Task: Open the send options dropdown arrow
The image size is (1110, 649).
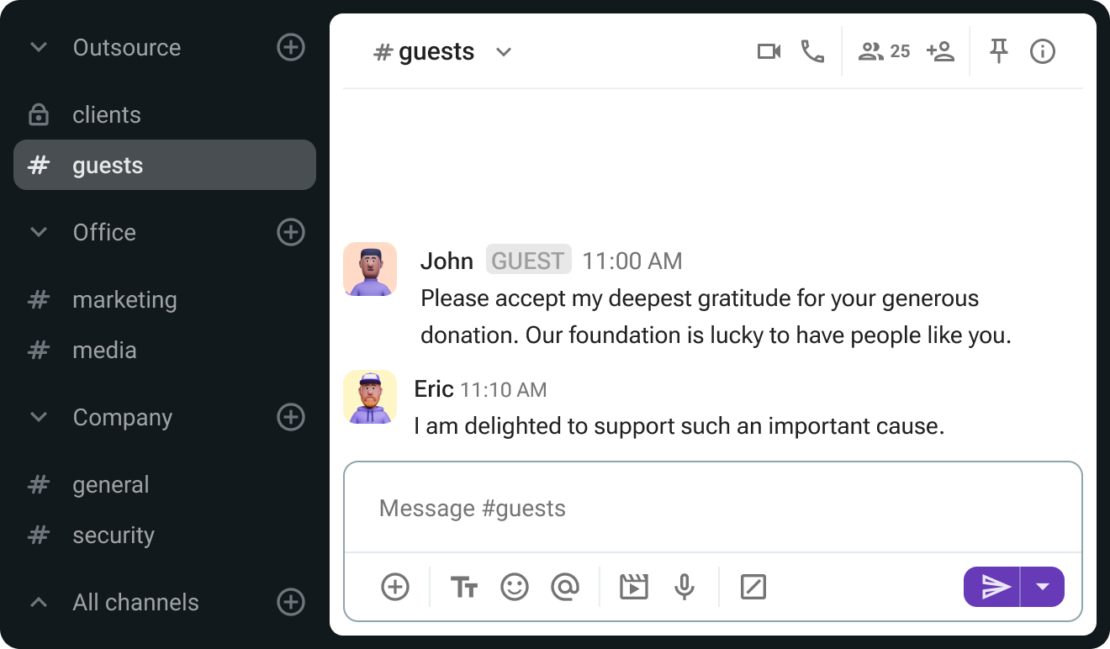Action: 1041,587
